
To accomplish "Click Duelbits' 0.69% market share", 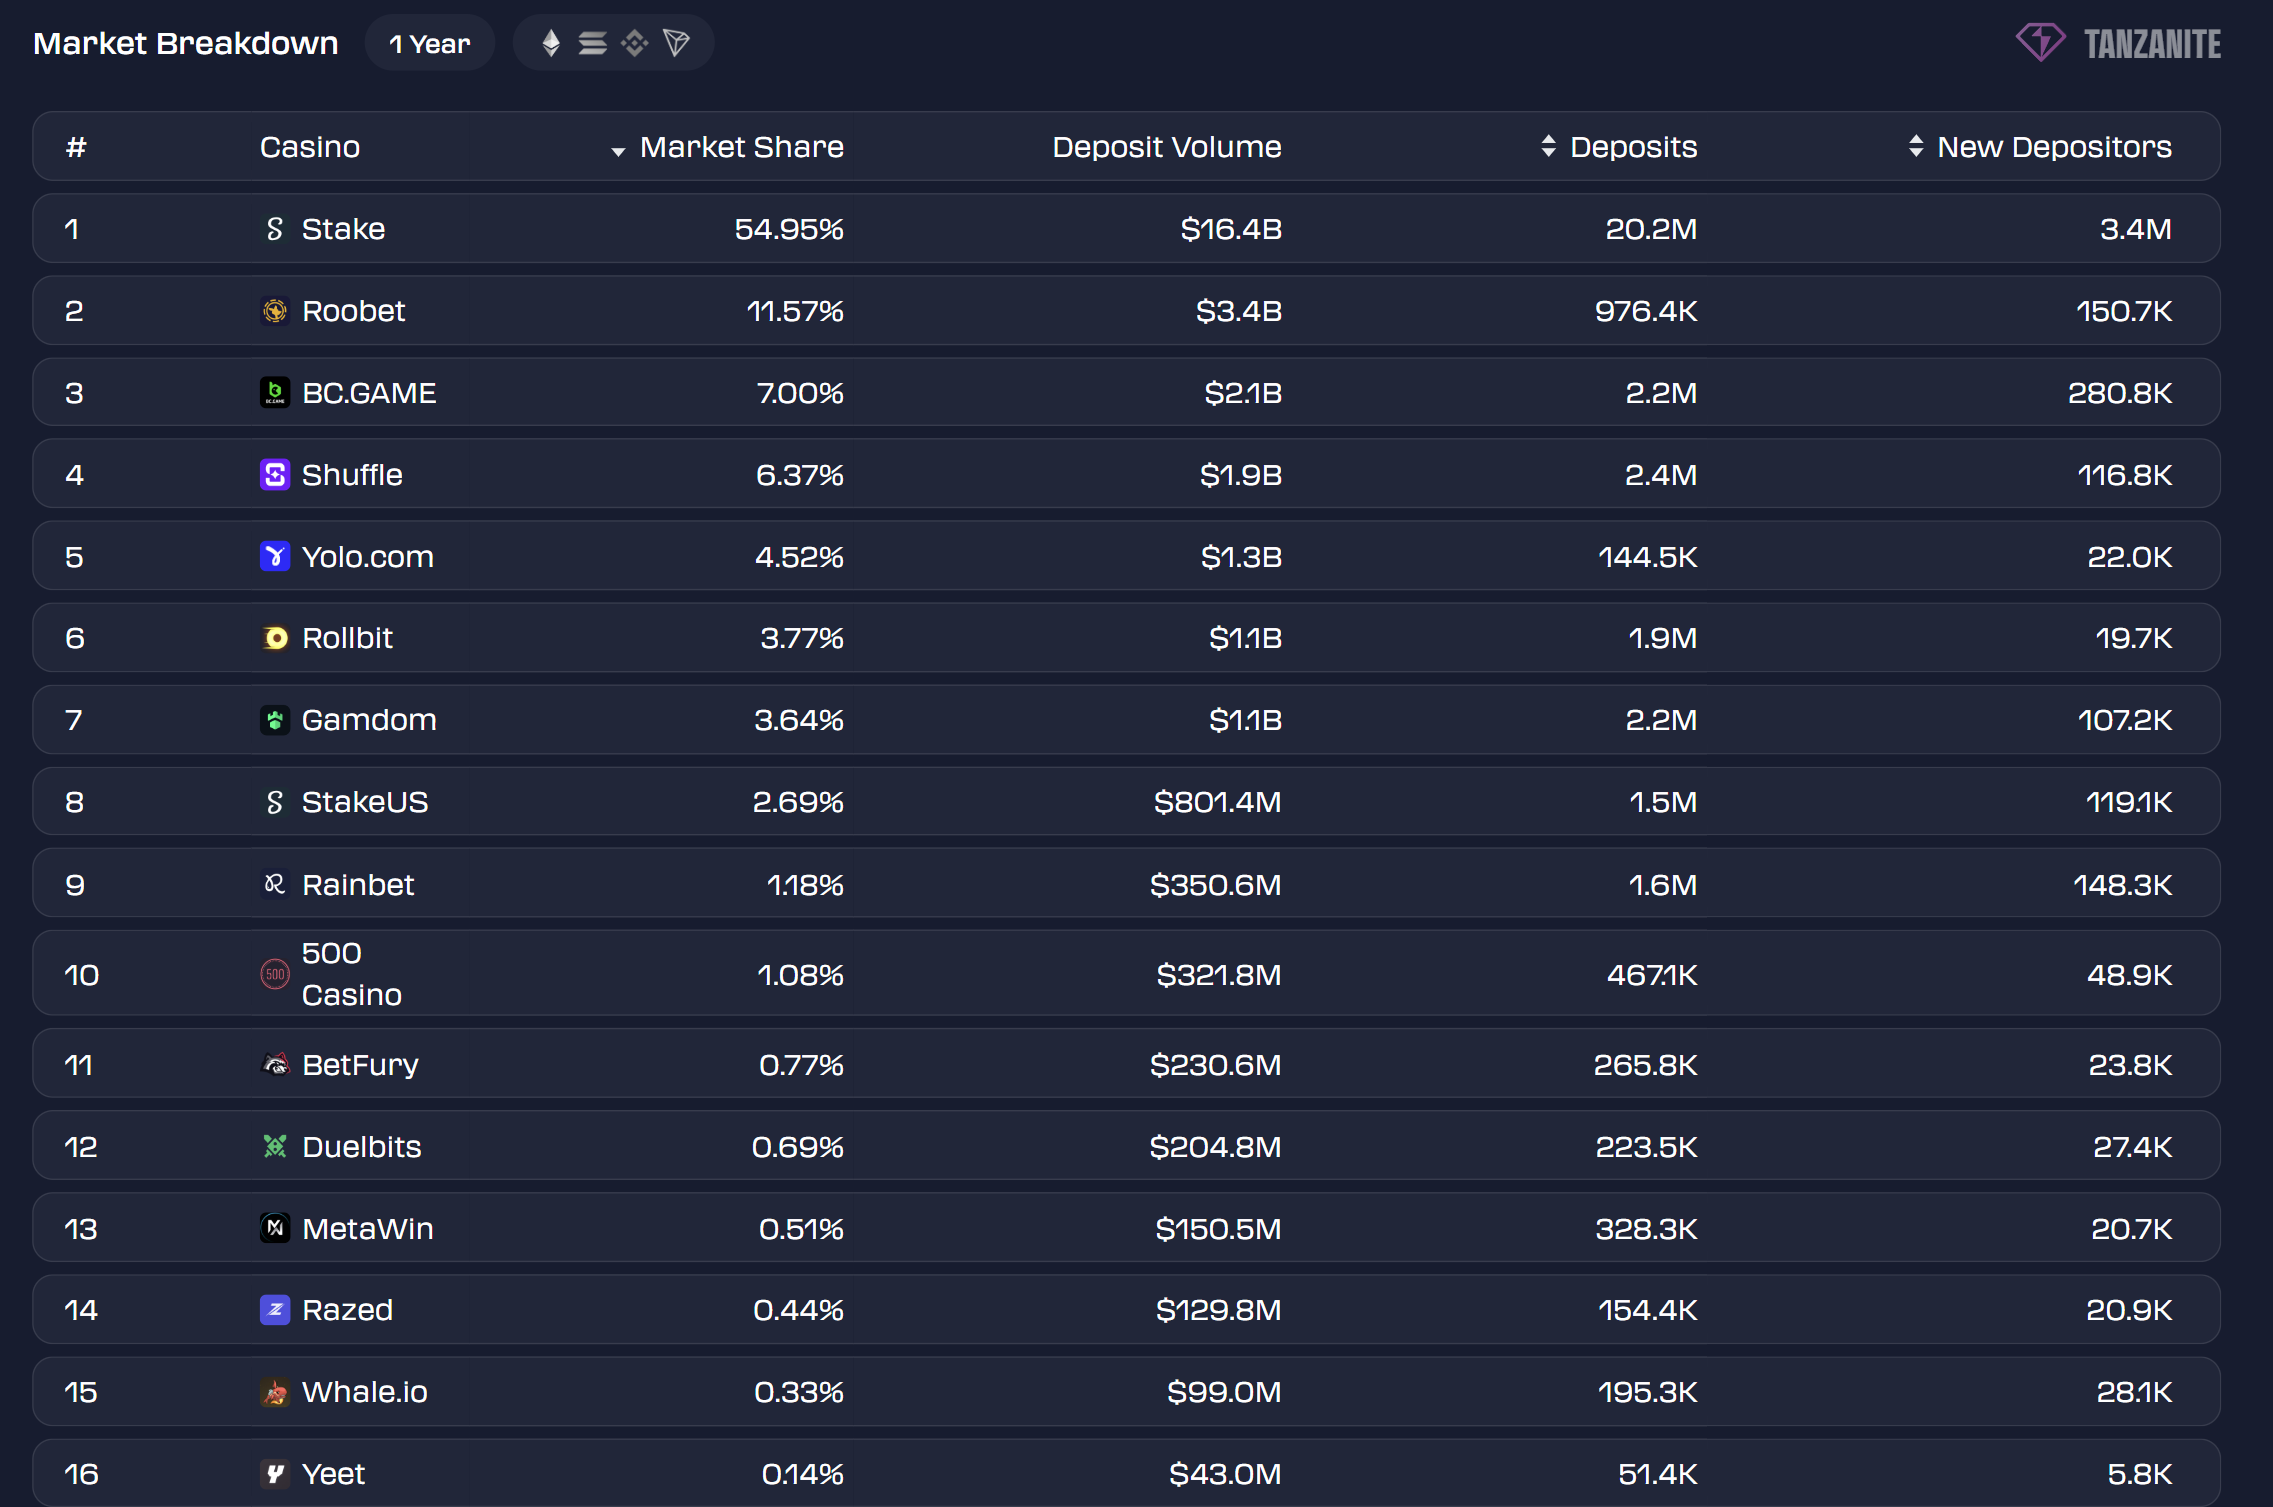I will tap(798, 1147).
